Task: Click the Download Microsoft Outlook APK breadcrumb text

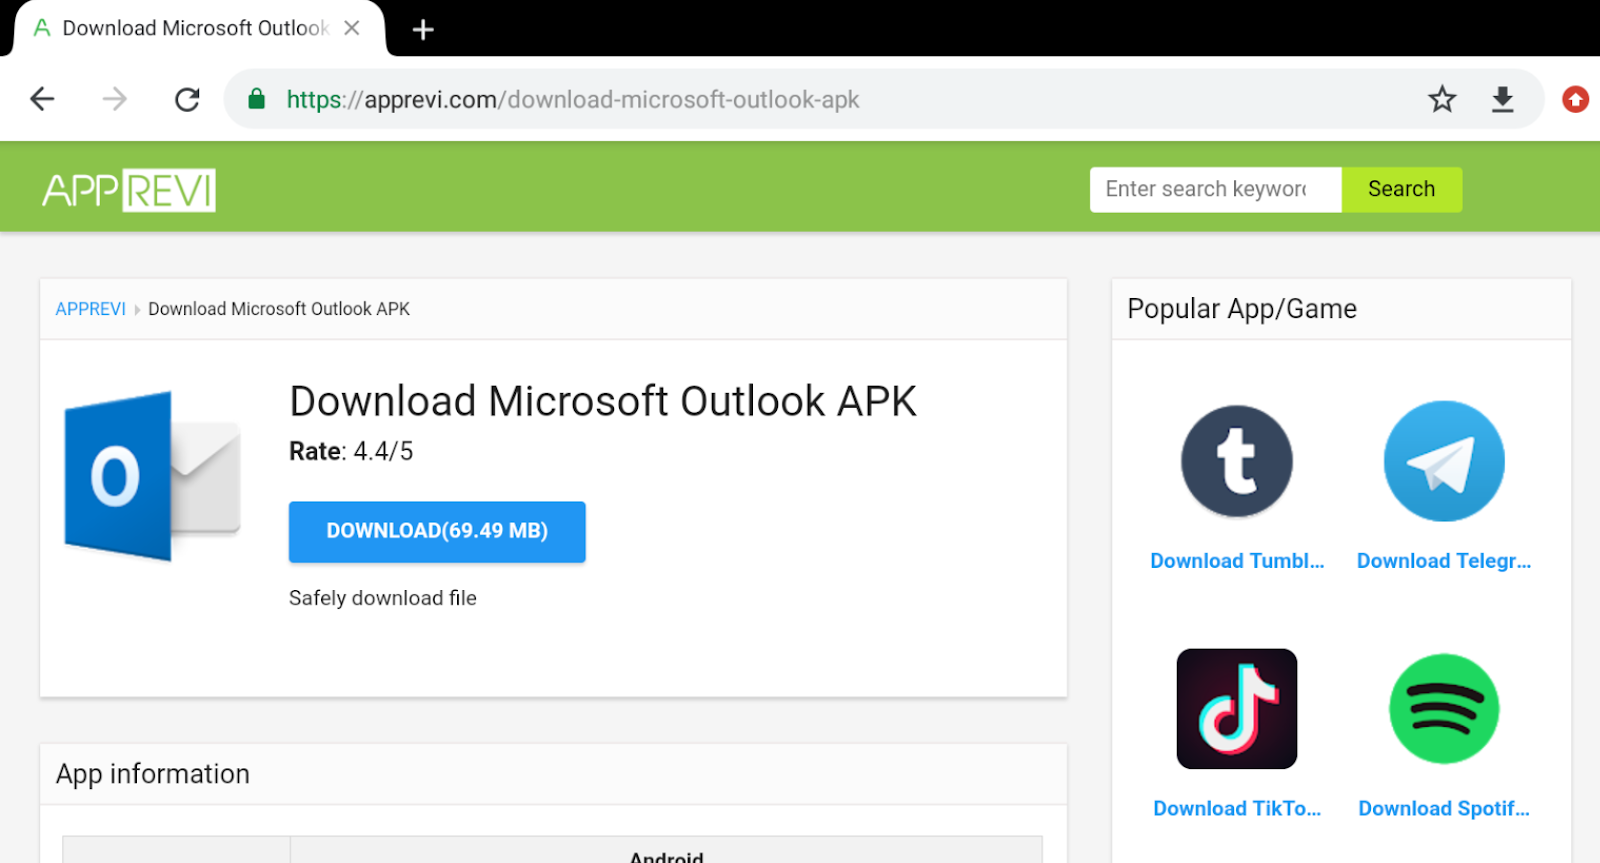Action: pos(279,309)
